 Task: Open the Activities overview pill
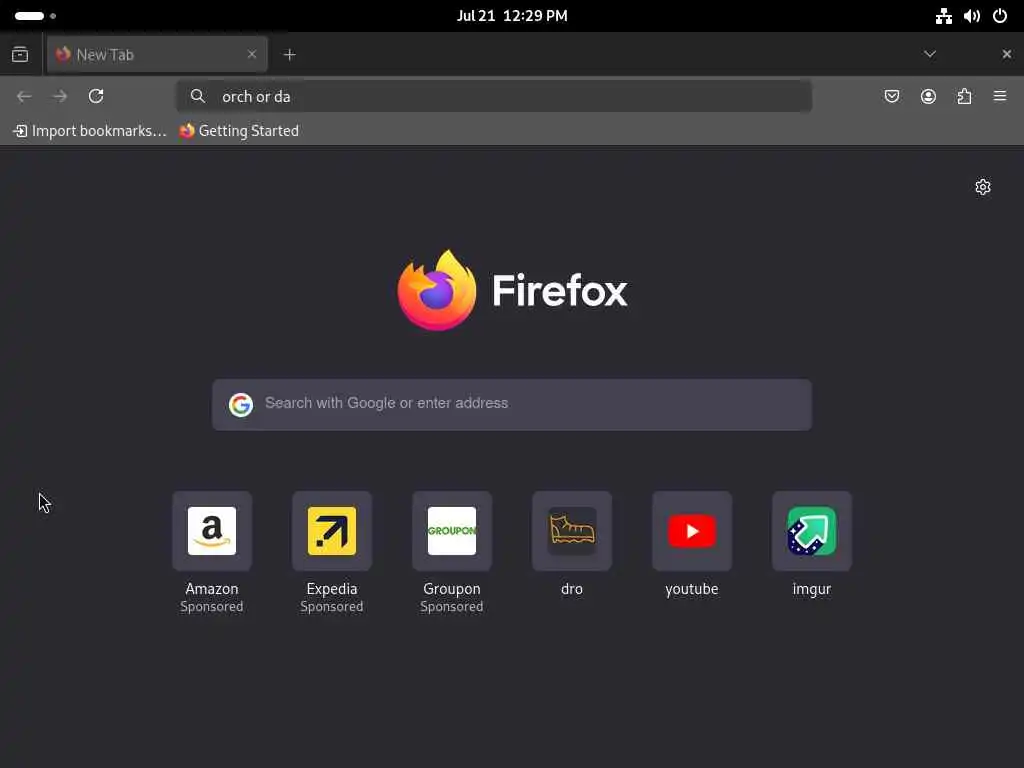(35, 16)
